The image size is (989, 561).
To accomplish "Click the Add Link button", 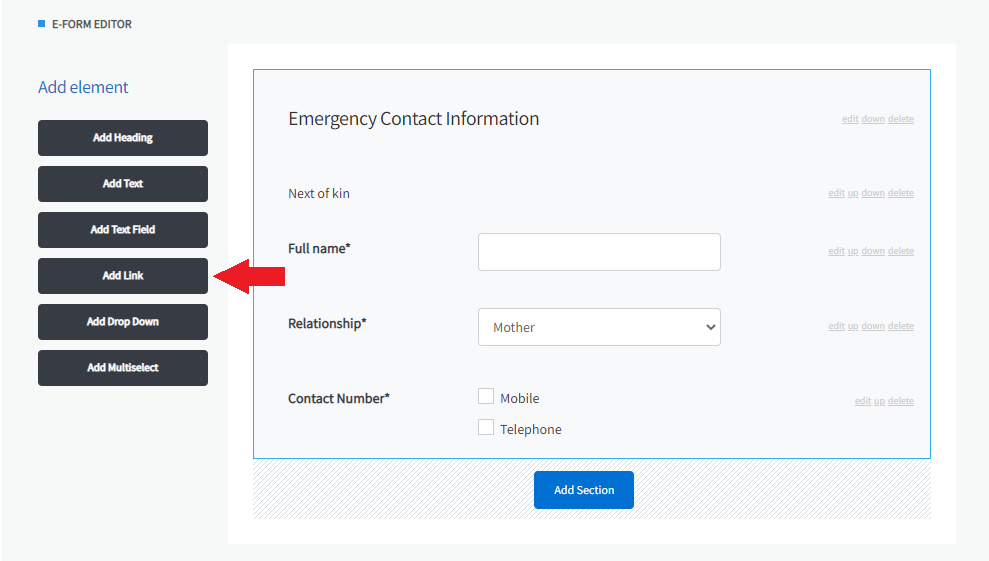I will 123,276.
